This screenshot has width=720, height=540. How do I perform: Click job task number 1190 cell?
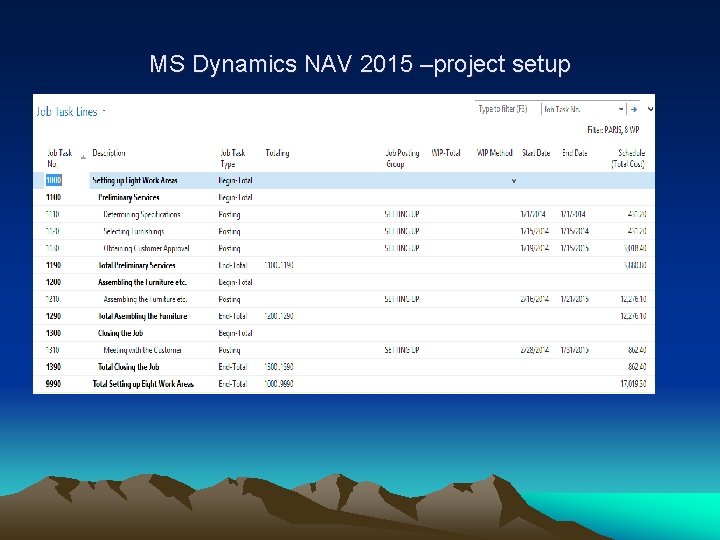(x=53, y=265)
